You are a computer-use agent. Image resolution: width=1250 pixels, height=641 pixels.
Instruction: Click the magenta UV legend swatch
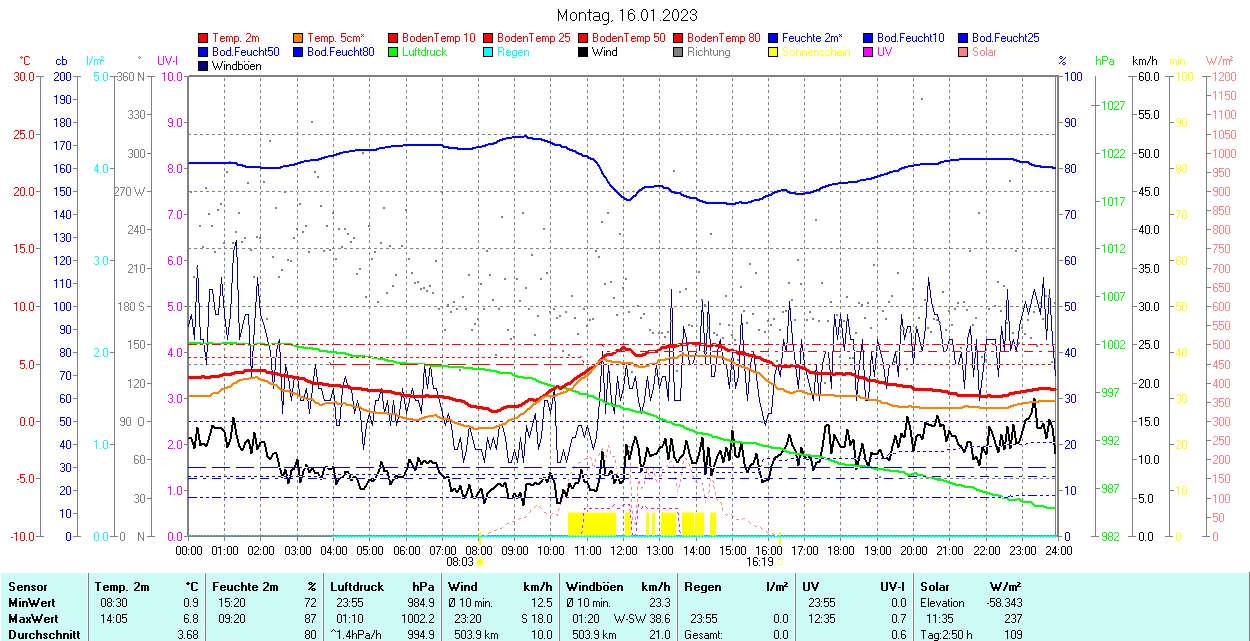[x=869, y=52]
